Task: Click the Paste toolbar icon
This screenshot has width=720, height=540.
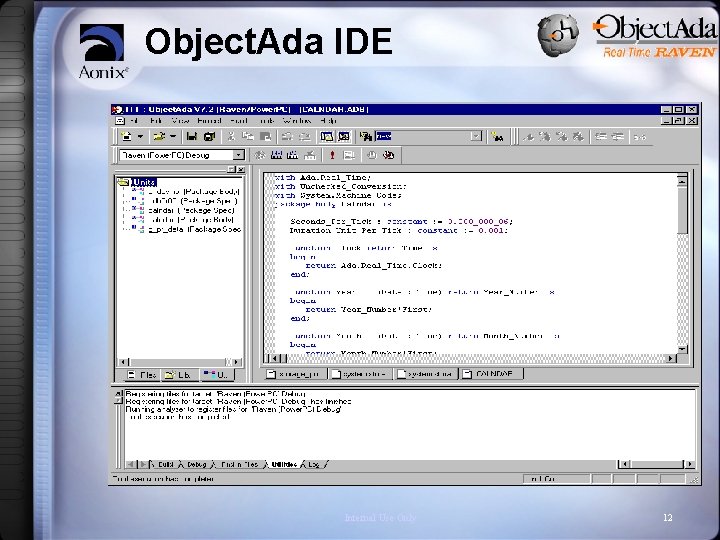Action: [265, 136]
